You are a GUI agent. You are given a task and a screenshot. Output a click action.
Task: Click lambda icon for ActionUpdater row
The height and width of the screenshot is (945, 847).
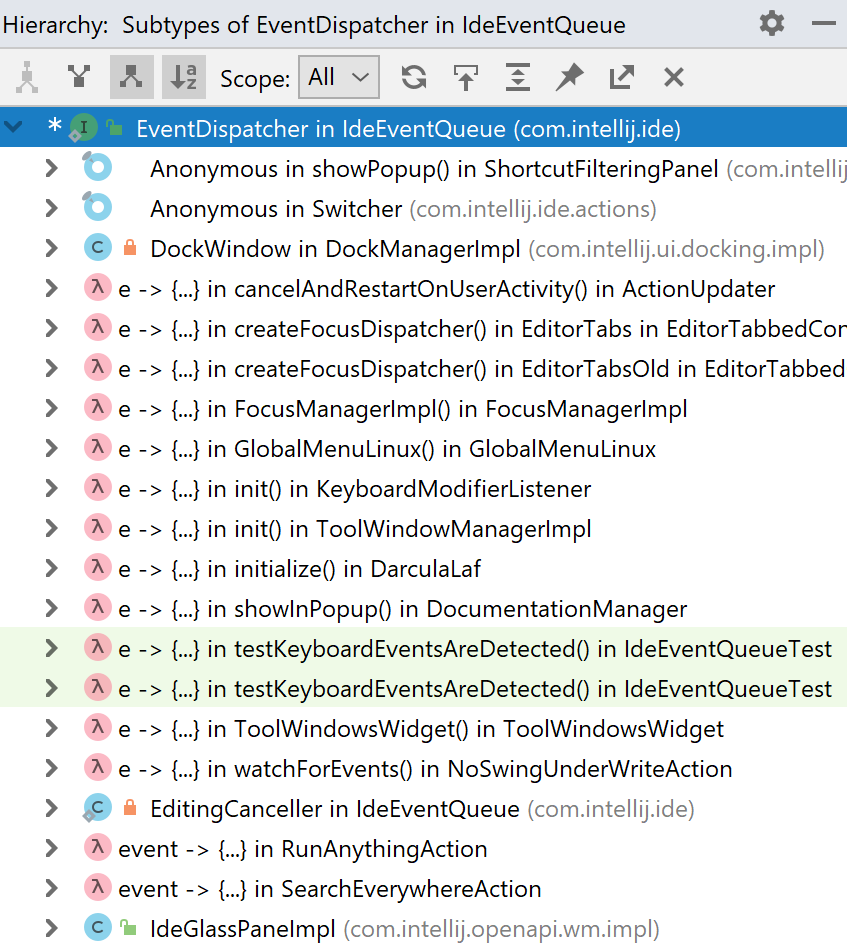coord(98,287)
